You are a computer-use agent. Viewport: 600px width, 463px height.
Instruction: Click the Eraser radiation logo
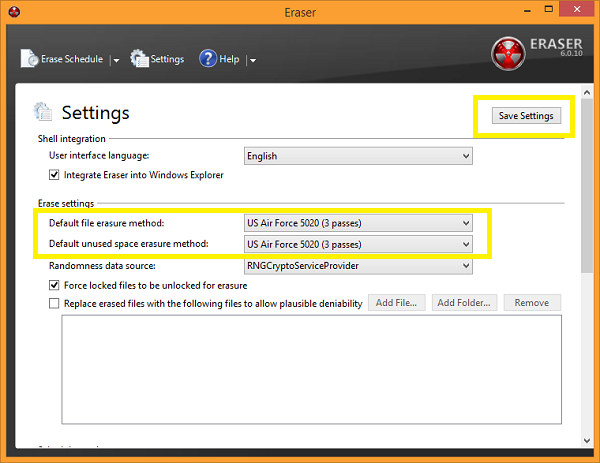tap(508, 54)
